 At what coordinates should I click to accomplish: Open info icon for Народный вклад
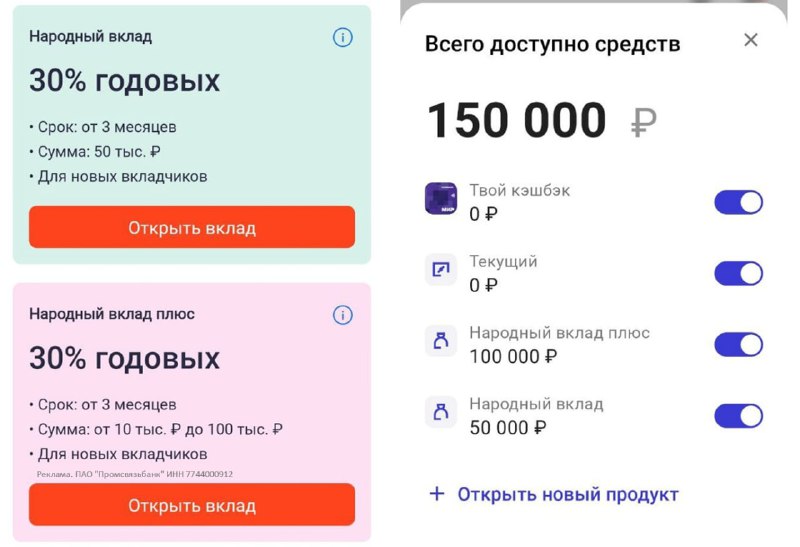342,37
